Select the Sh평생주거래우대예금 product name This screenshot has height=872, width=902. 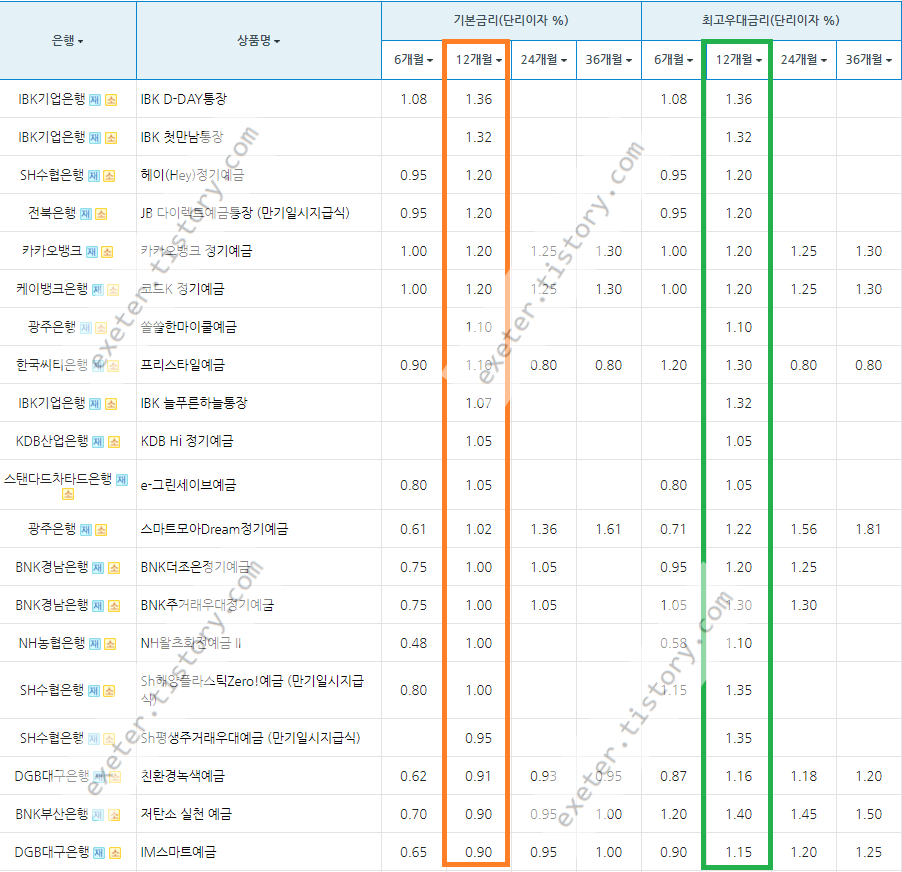tap(251, 738)
